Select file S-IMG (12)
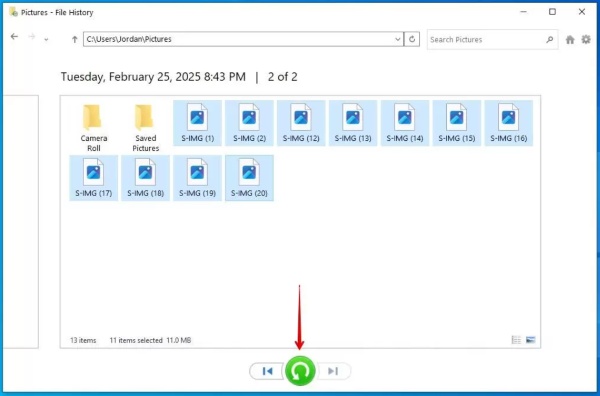 [x=301, y=123]
